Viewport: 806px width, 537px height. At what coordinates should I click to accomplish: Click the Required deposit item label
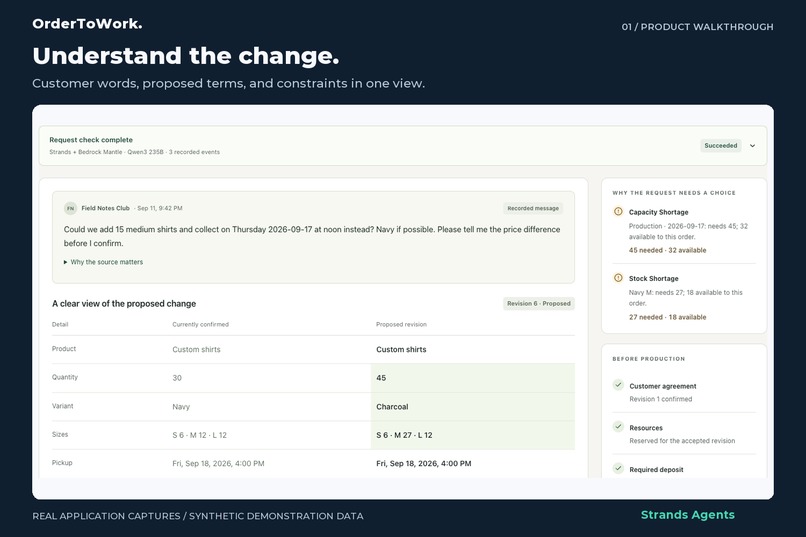pos(656,470)
